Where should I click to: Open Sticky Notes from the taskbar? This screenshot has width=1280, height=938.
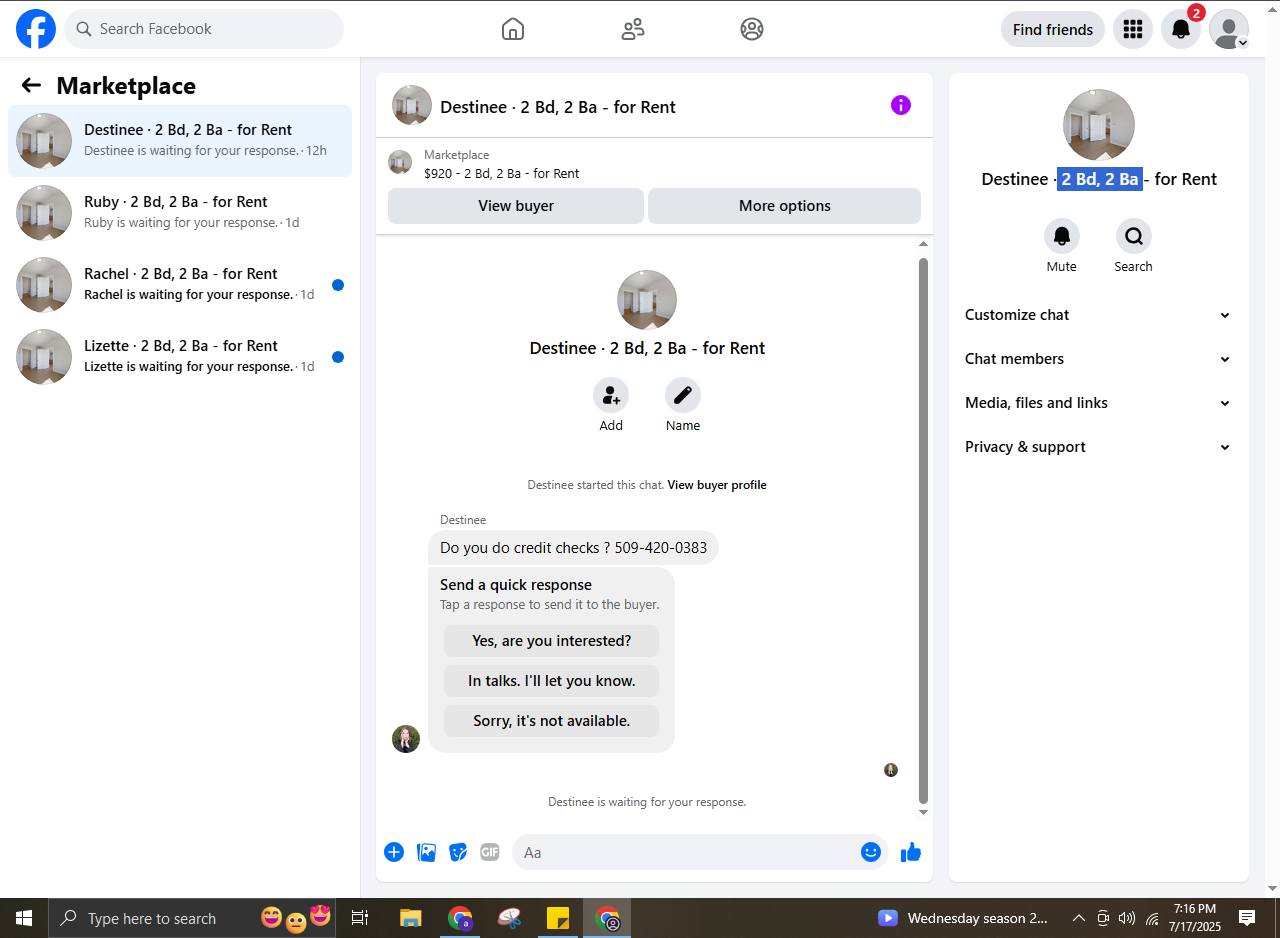coord(558,918)
